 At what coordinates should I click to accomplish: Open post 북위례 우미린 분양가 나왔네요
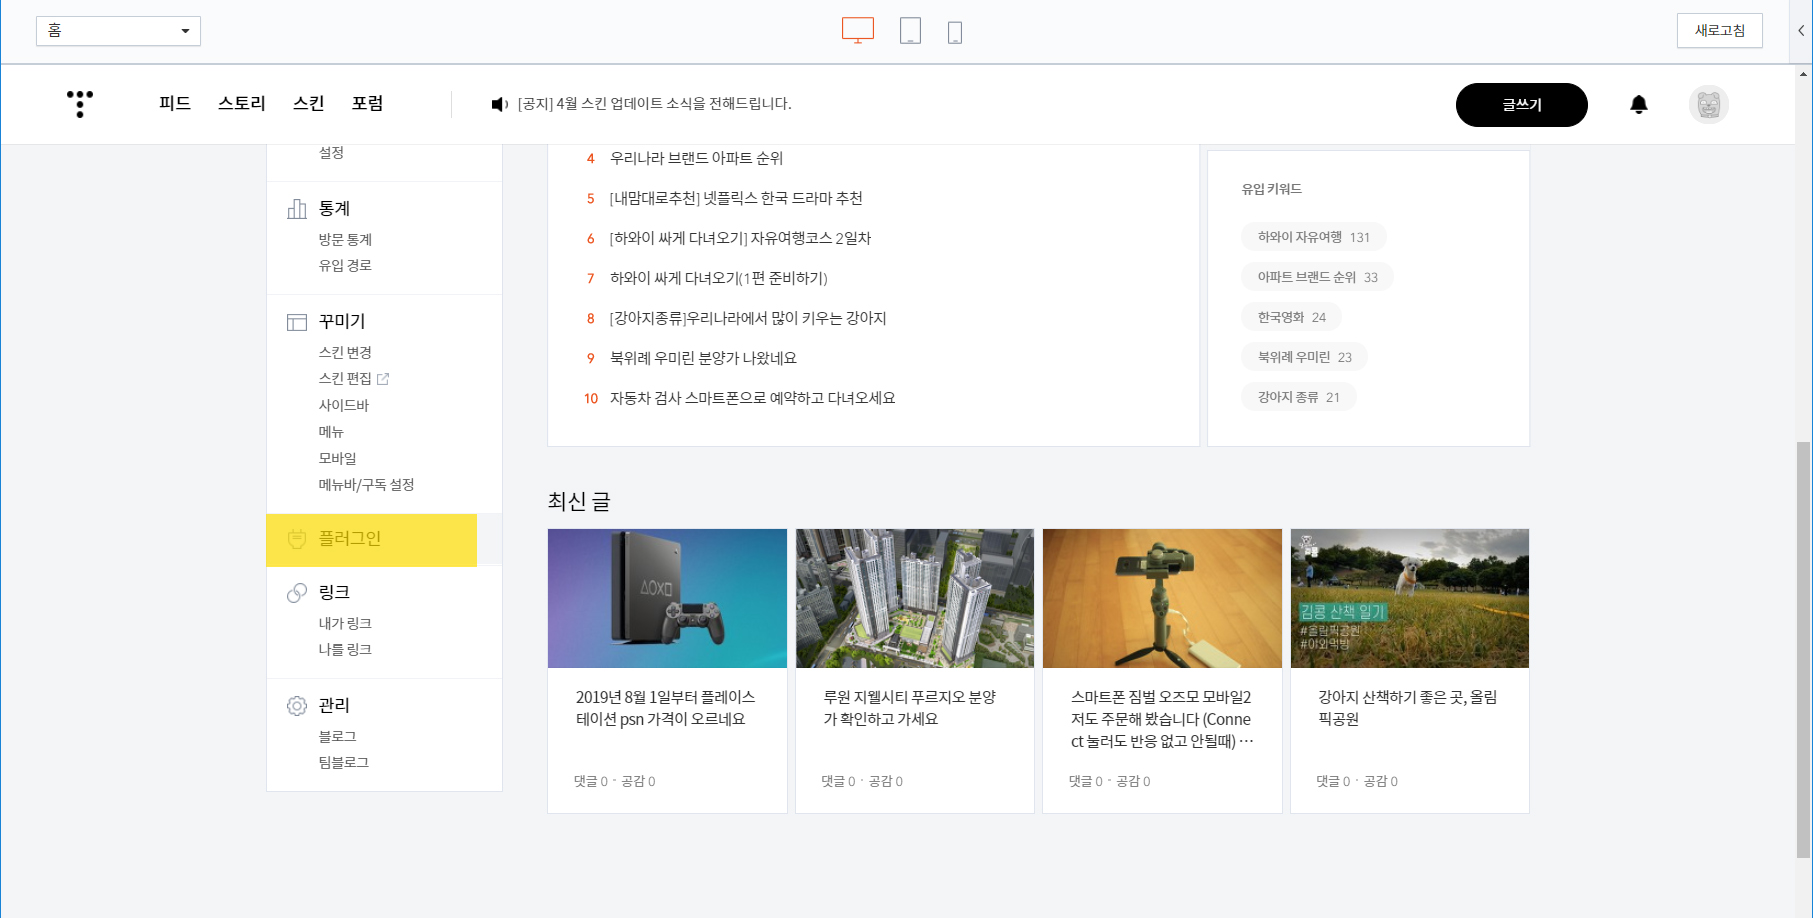(x=703, y=358)
